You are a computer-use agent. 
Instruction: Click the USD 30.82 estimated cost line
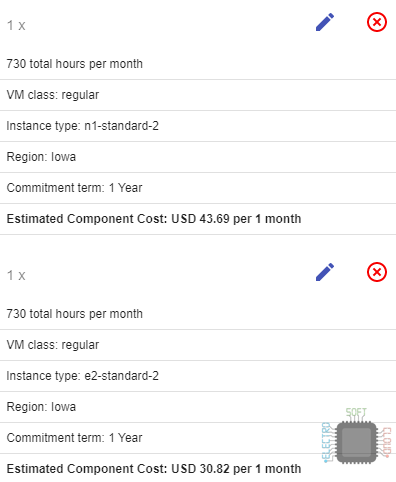[154, 469]
